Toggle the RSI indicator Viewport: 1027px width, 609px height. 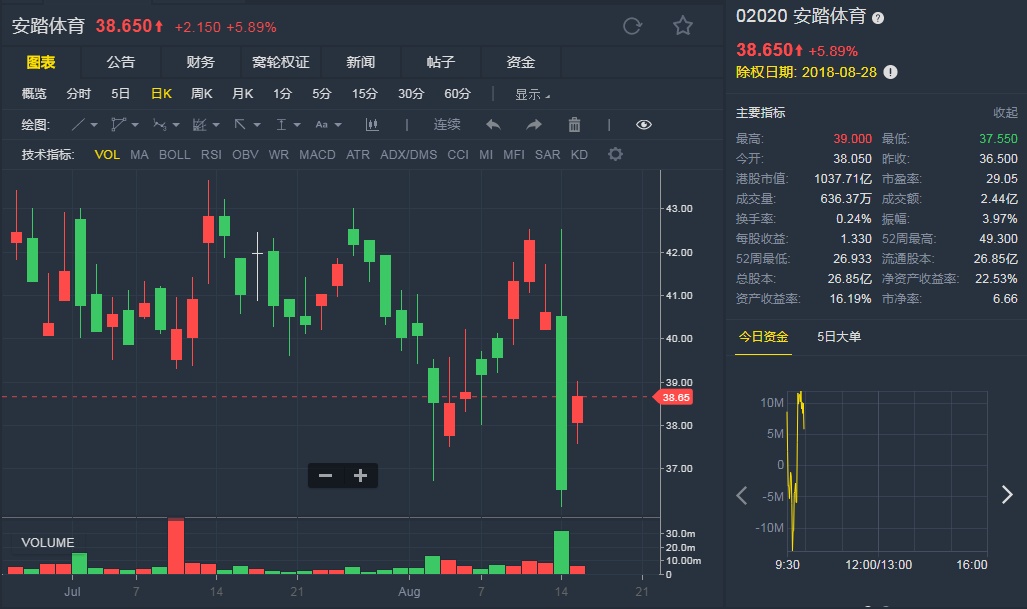(x=211, y=155)
